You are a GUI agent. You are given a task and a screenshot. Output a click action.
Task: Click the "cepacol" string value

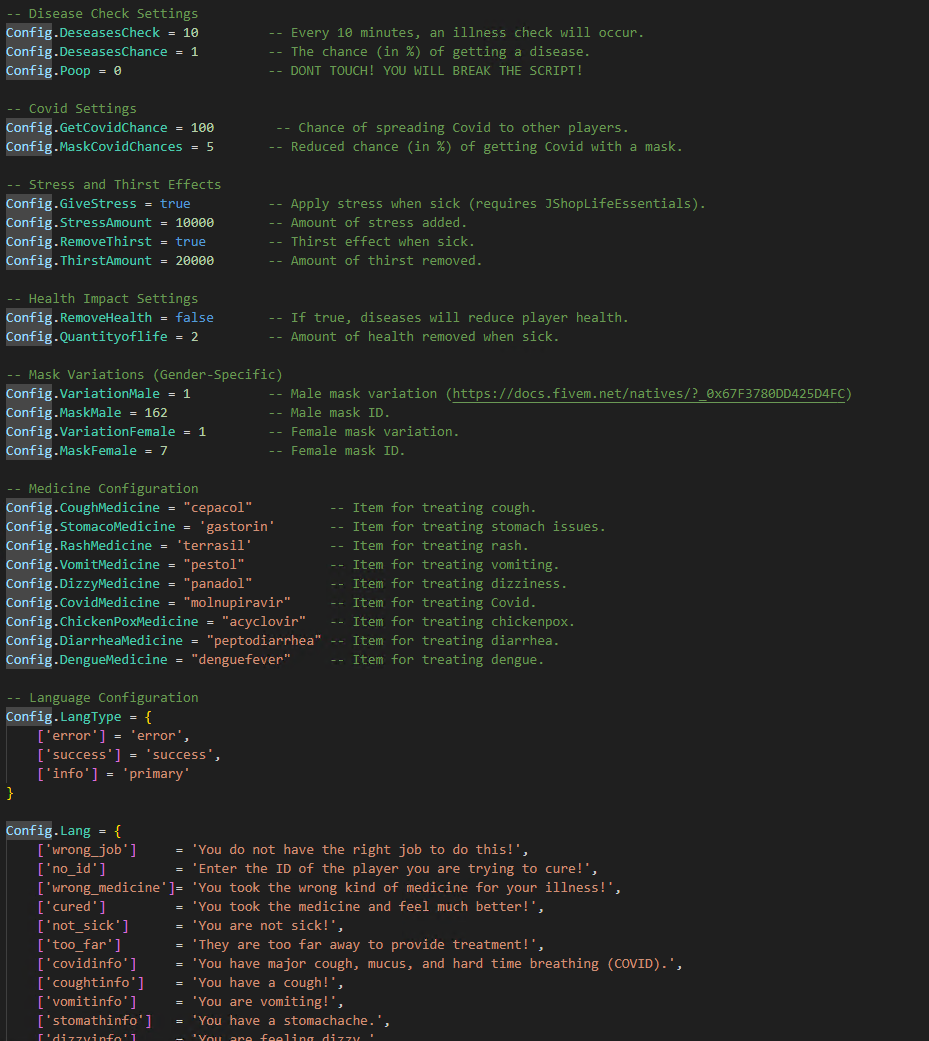(x=218, y=508)
